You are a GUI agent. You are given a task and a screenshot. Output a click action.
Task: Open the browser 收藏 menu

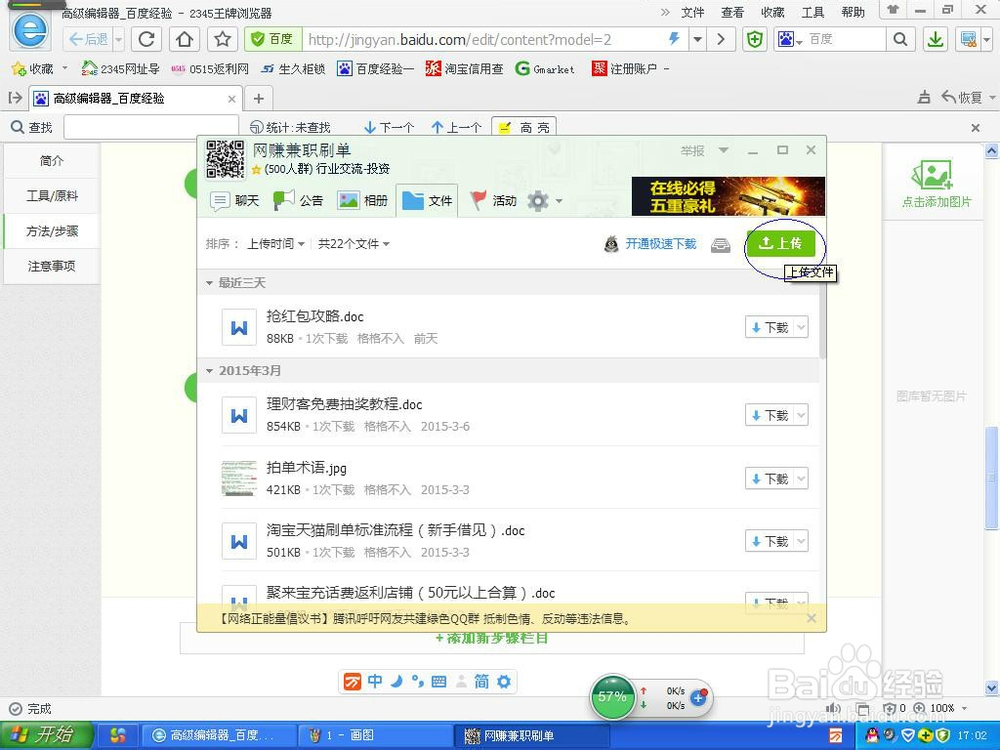[772, 12]
